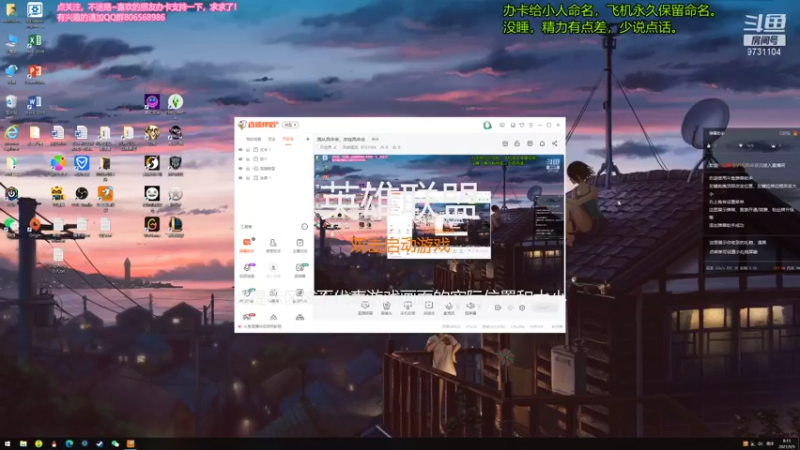The height and width of the screenshot is (450, 800).
Task: Select the Origin desktop shortcut
Action: (x=35, y=226)
